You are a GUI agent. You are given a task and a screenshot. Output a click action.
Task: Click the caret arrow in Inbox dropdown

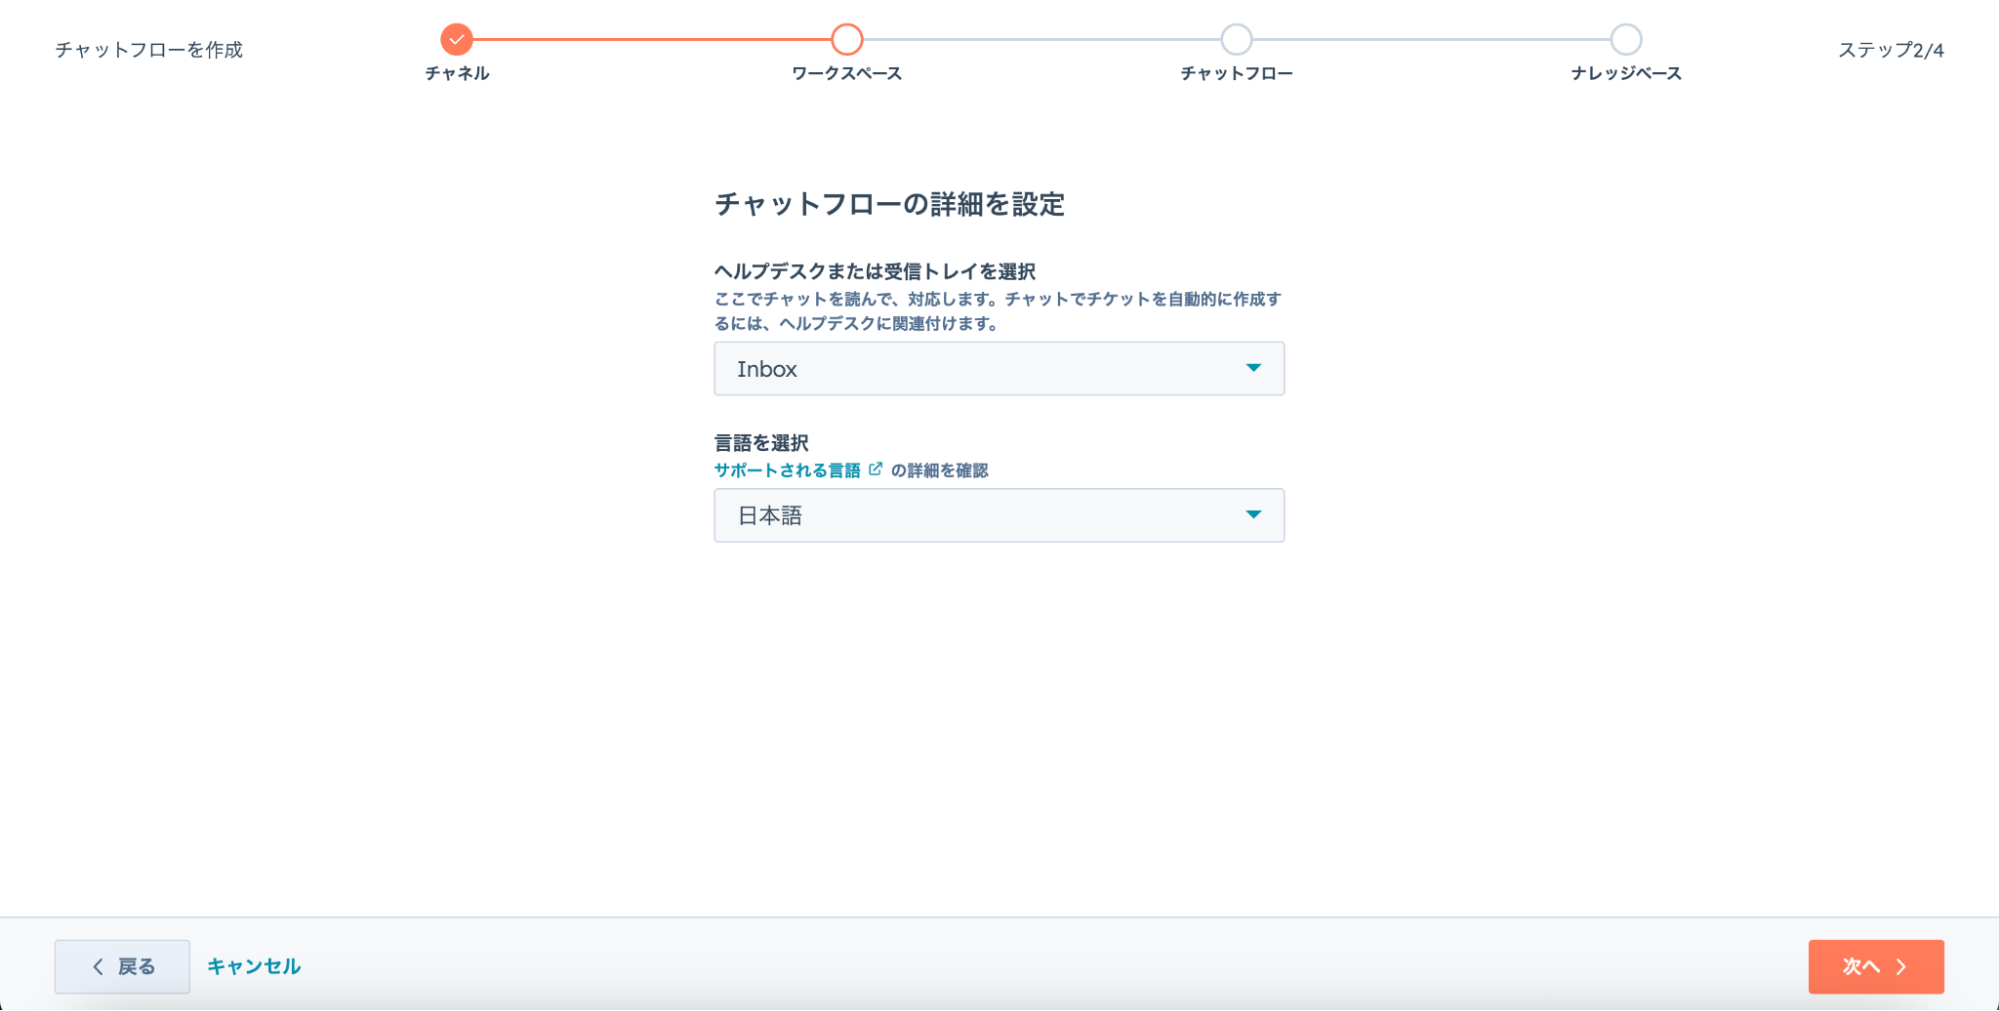click(x=1253, y=368)
